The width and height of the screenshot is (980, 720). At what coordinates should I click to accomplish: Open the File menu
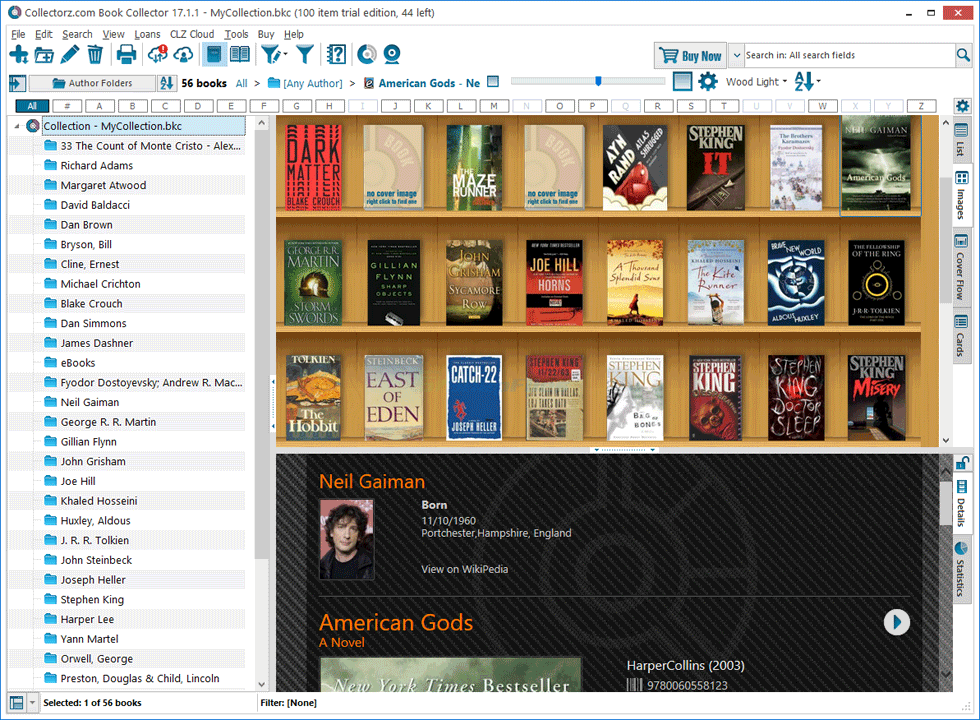pyautogui.click(x=18, y=34)
